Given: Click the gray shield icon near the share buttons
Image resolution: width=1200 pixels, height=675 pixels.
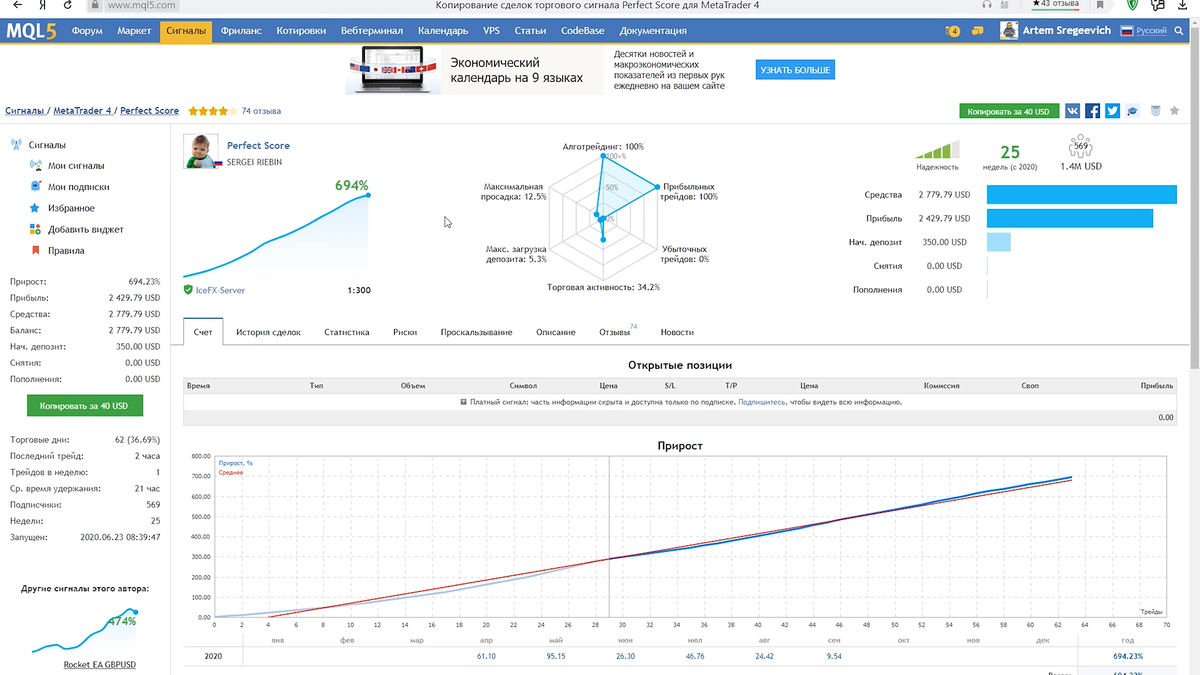Looking at the screenshot, I should point(1155,111).
